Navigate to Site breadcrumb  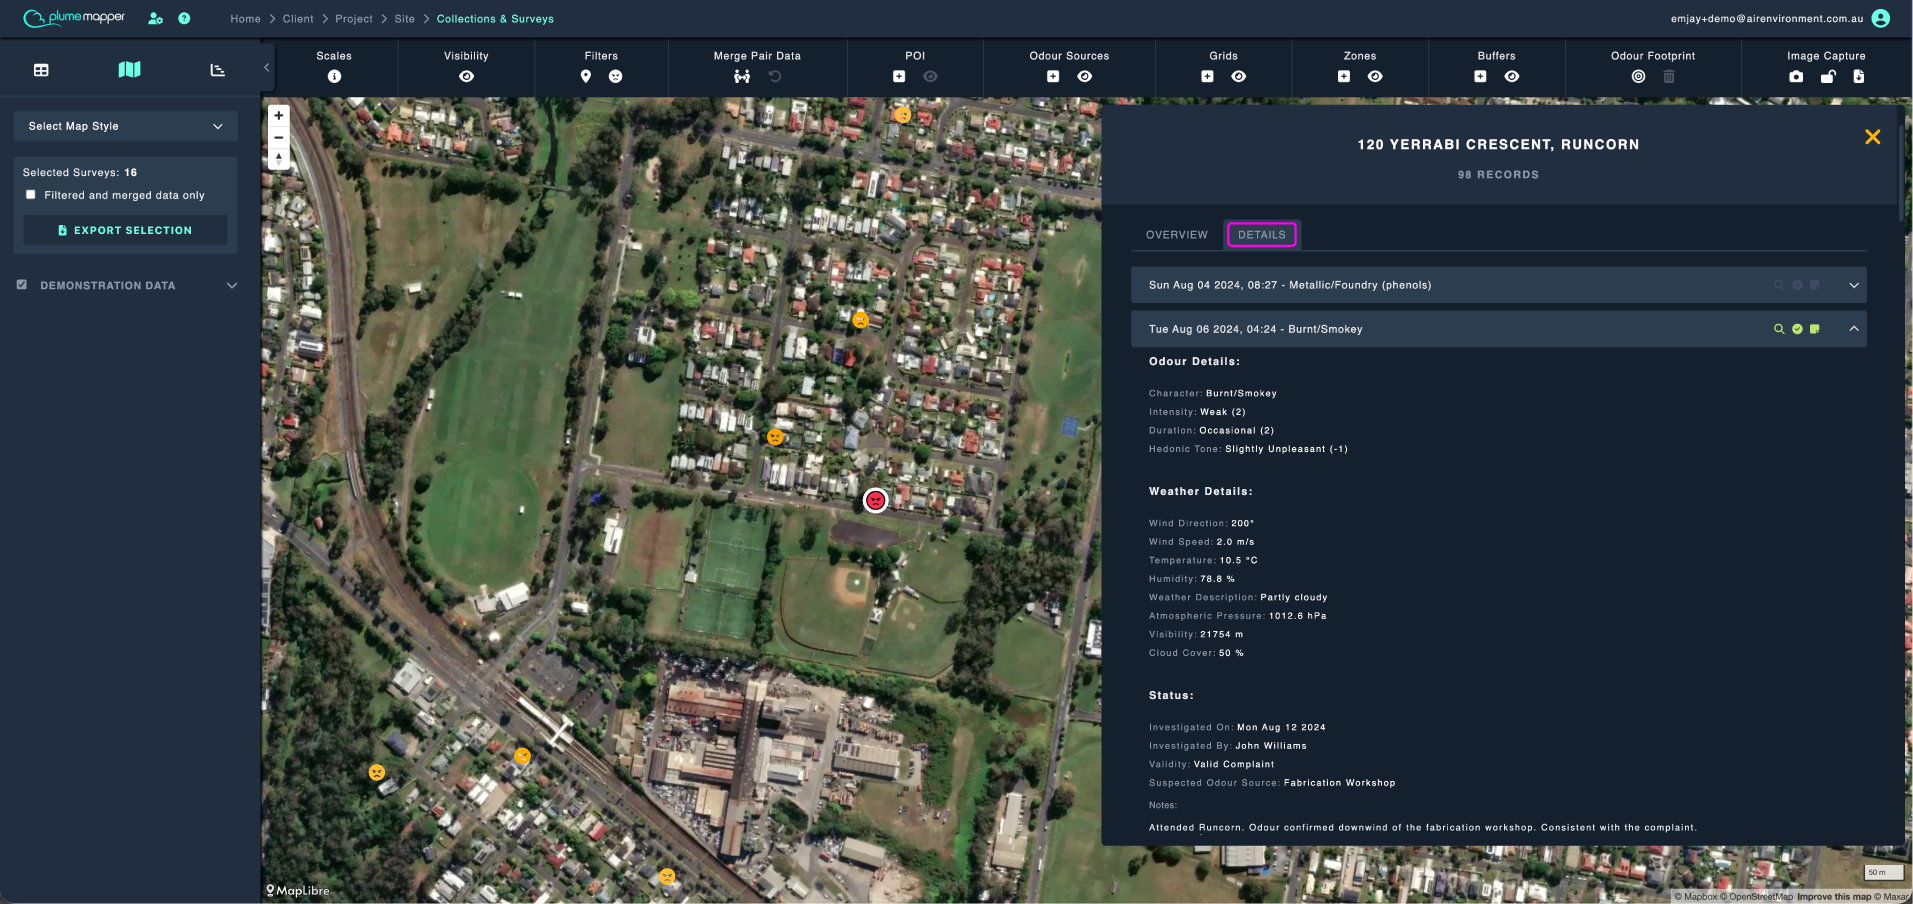pos(404,19)
